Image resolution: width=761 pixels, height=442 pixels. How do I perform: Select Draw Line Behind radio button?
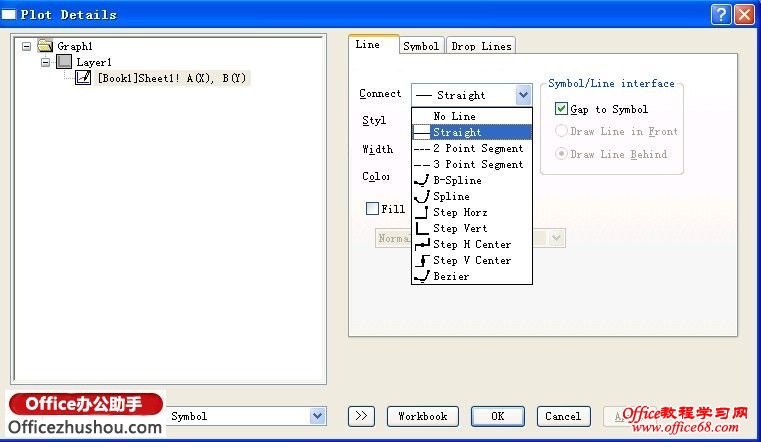click(x=561, y=154)
